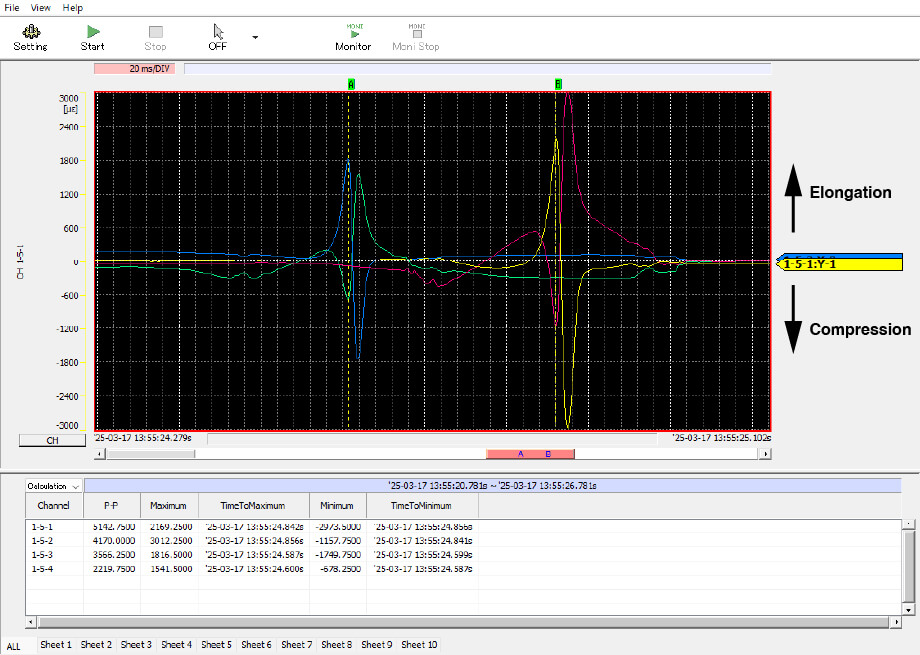Open the Calculation dropdown
This screenshot has width=920, height=655.
(x=53, y=486)
